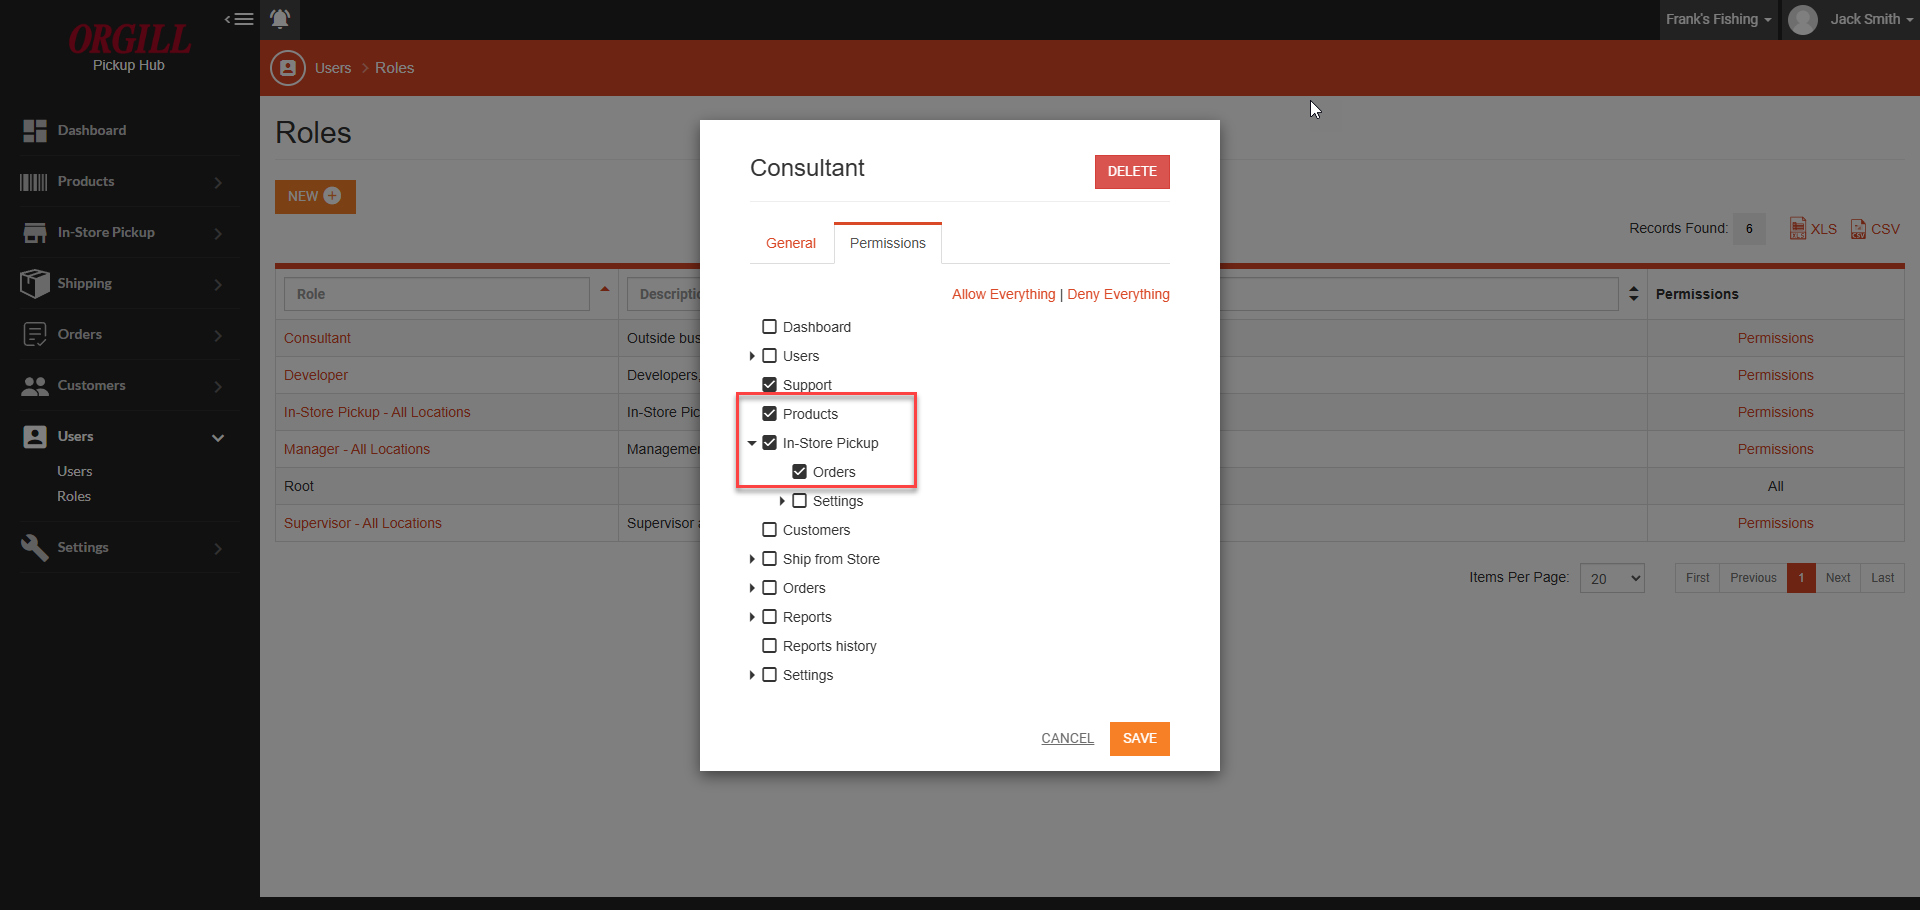Click the Customers people icon
This screenshot has width=1920, height=910.
point(35,386)
